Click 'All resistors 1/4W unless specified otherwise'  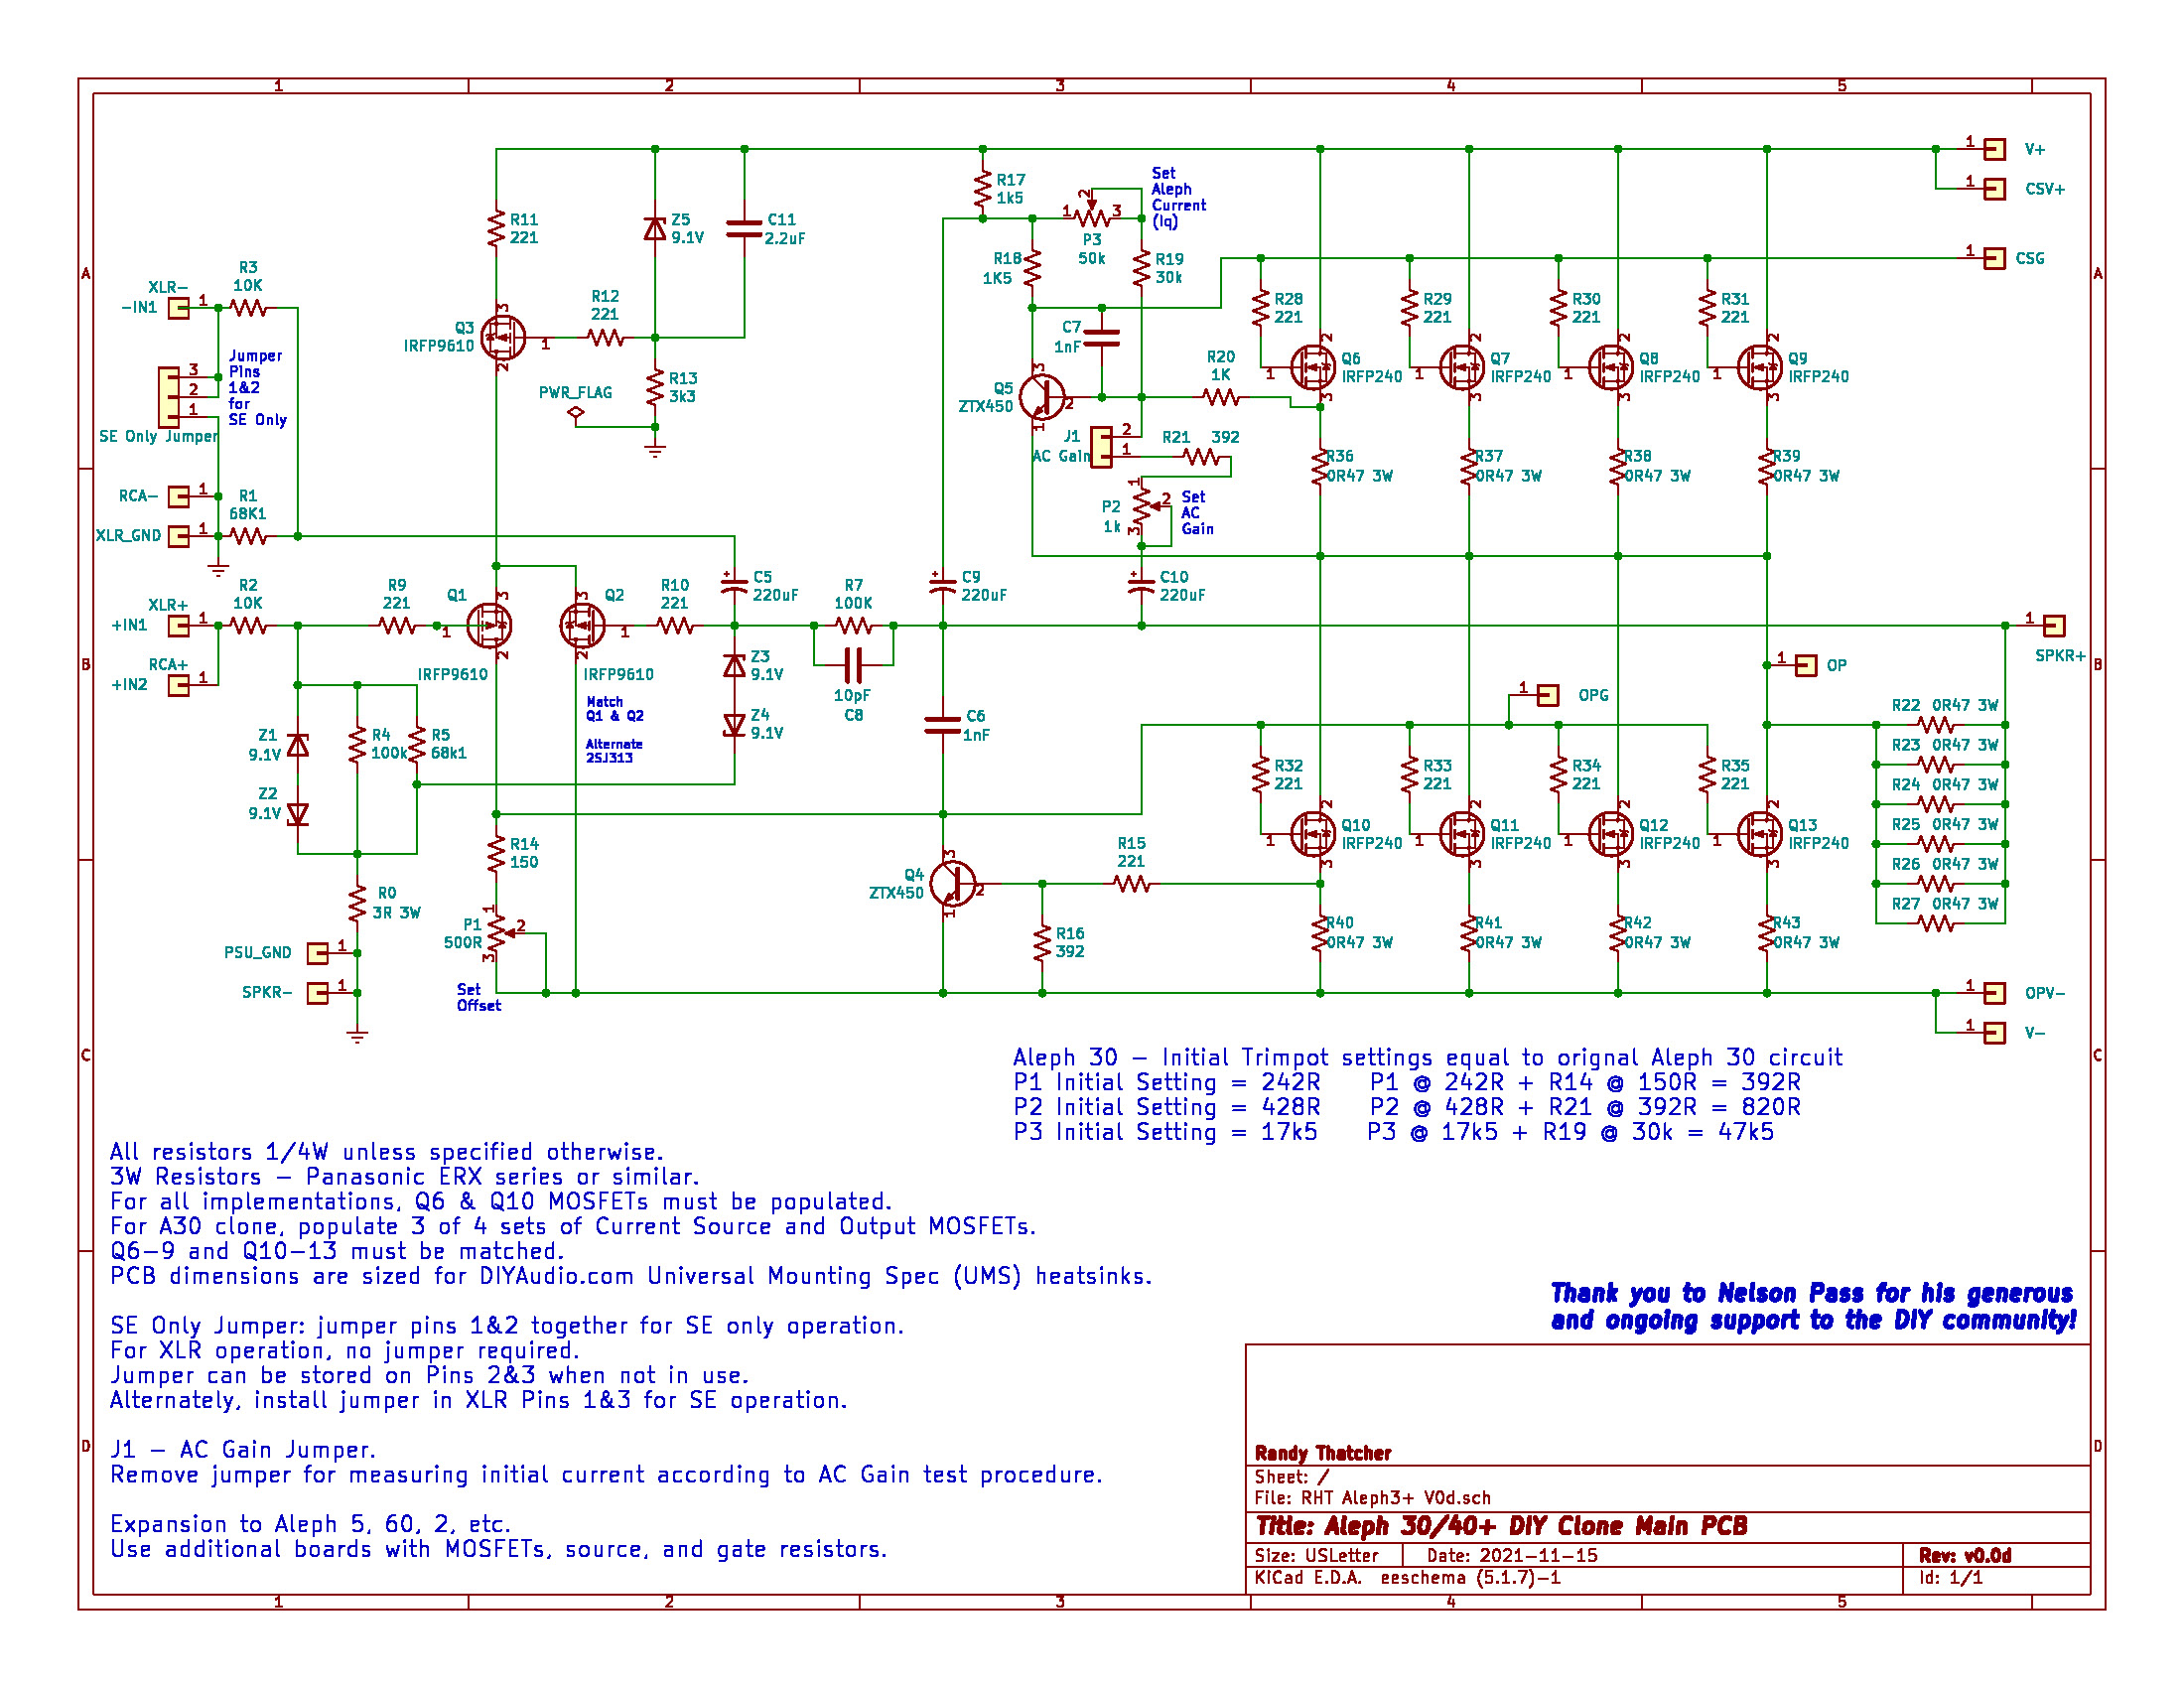(386, 1152)
